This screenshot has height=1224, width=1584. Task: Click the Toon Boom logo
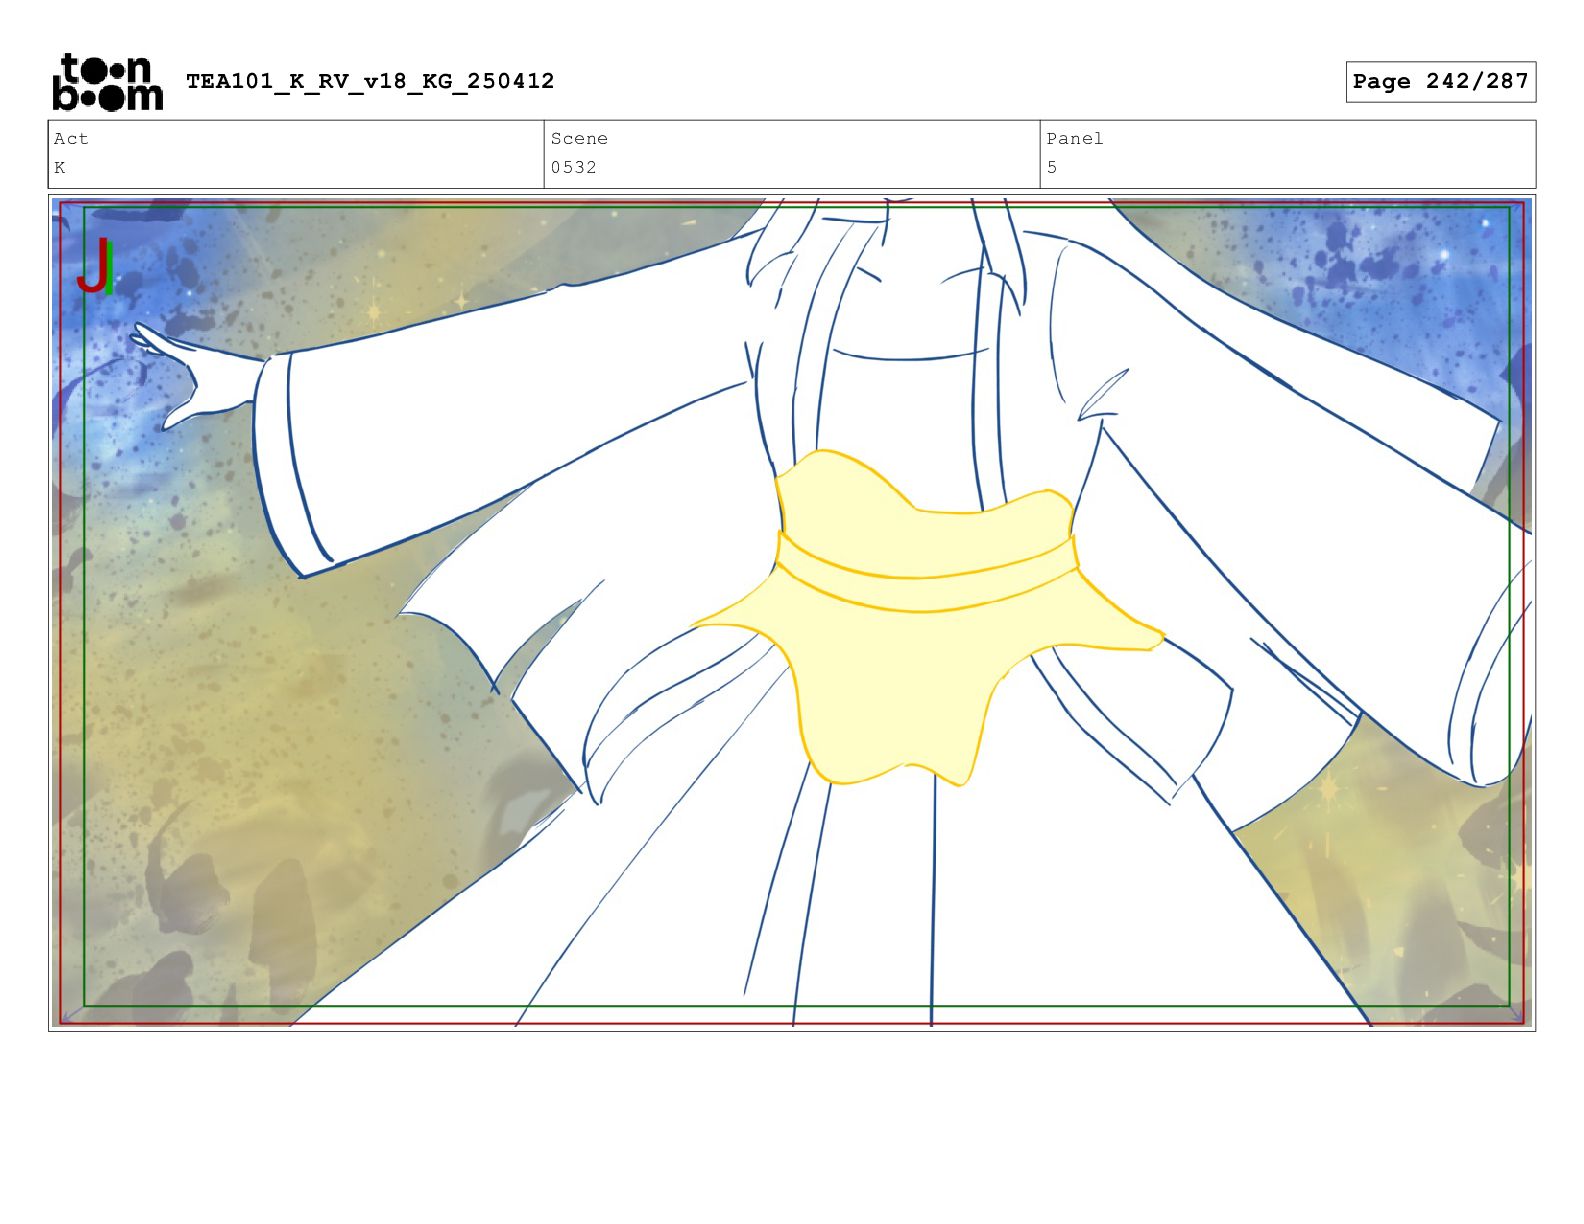107,82
